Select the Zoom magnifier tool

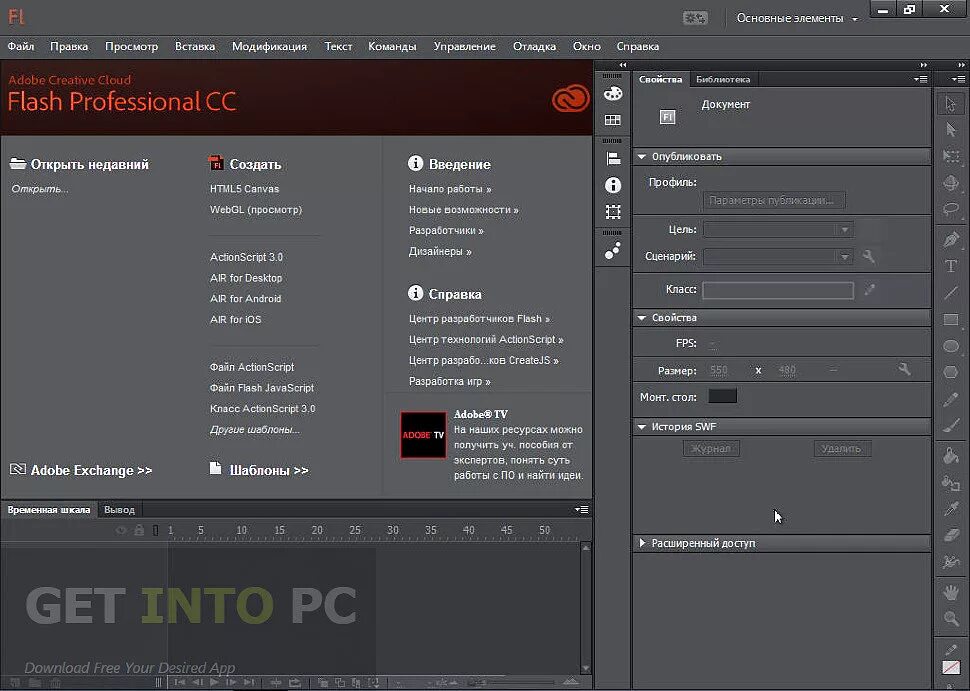click(x=951, y=619)
